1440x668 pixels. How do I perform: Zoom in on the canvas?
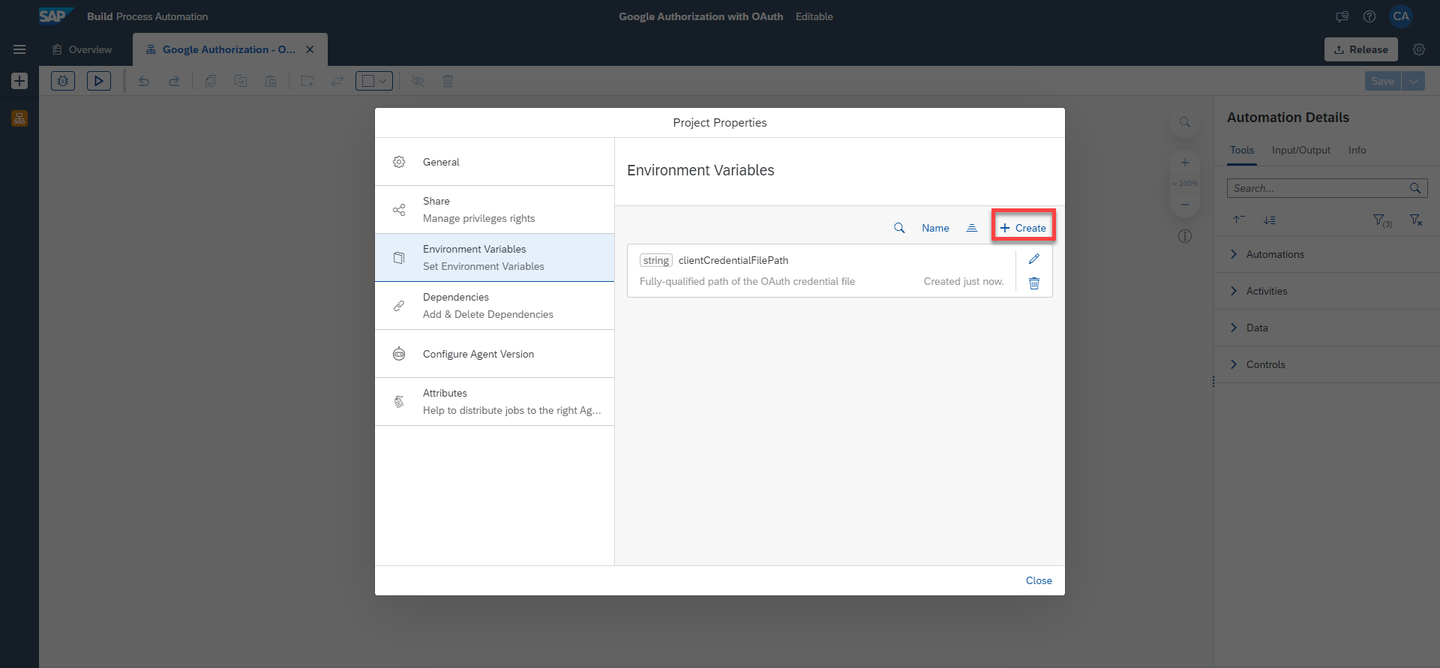[x=1185, y=162]
